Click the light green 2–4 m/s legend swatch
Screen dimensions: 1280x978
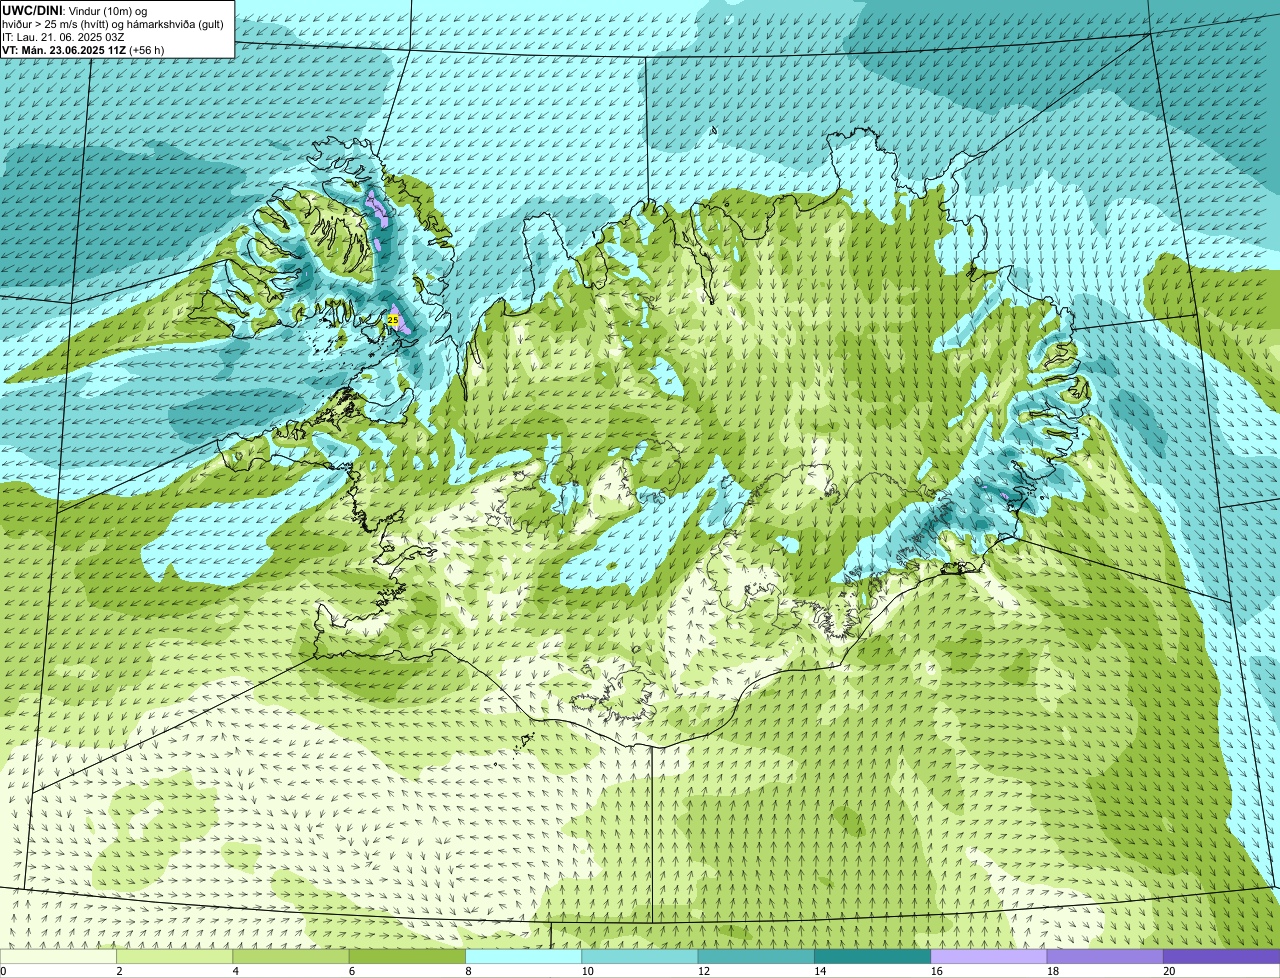174,956
